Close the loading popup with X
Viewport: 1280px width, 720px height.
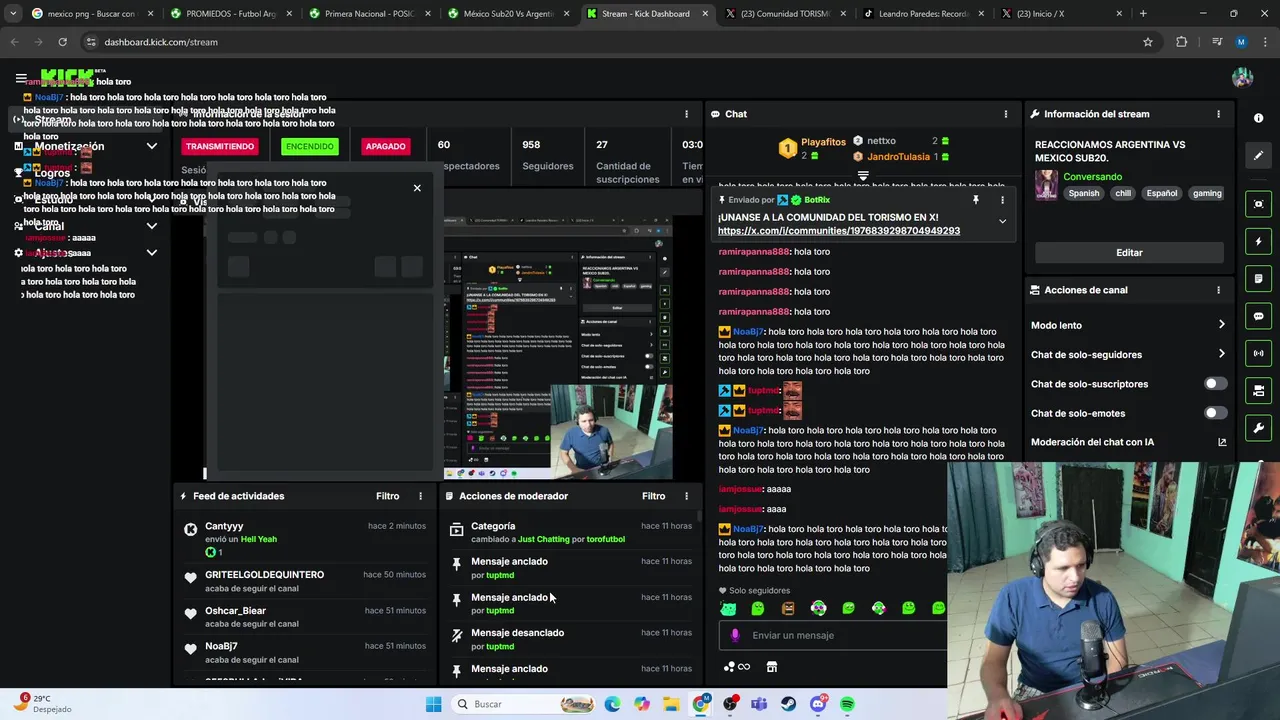point(417,188)
